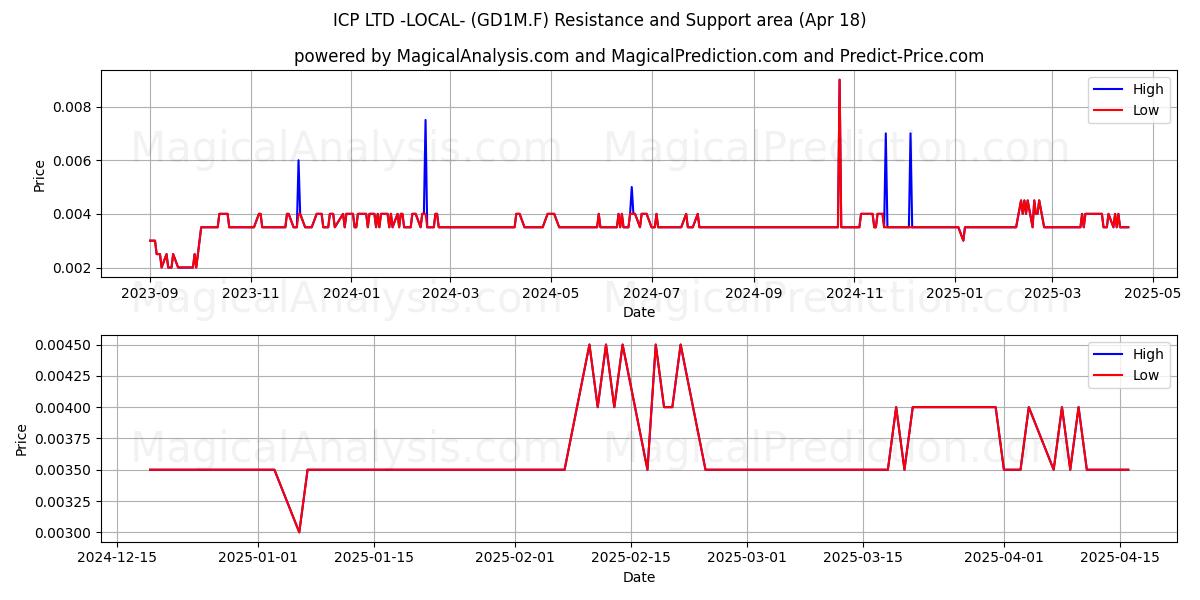1200x600 pixels.
Task: Click the upper chart x-axis label '2023-11'
Action: pos(251,292)
